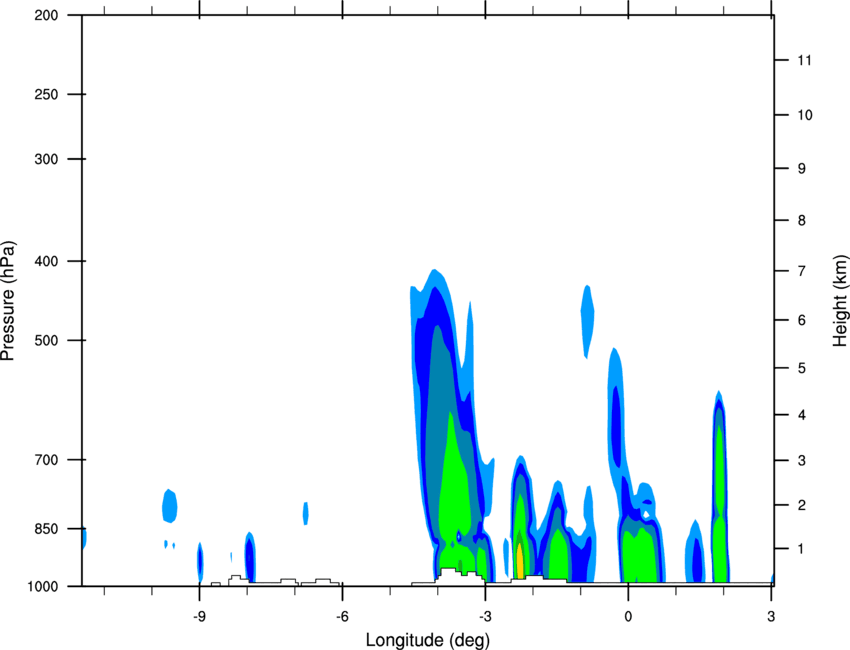
Task: Click the 7 km height label
Action: click(802, 271)
